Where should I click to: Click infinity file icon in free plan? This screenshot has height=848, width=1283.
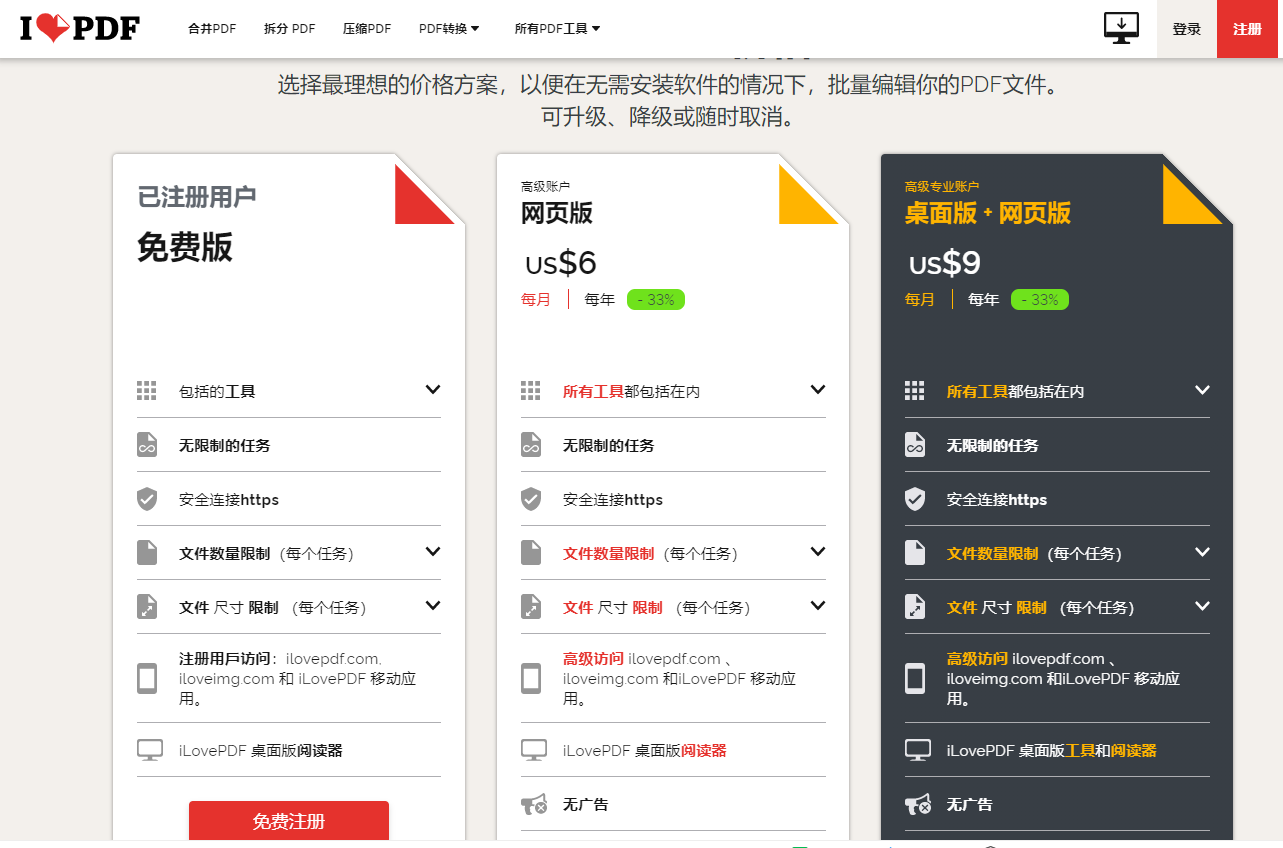tap(147, 445)
